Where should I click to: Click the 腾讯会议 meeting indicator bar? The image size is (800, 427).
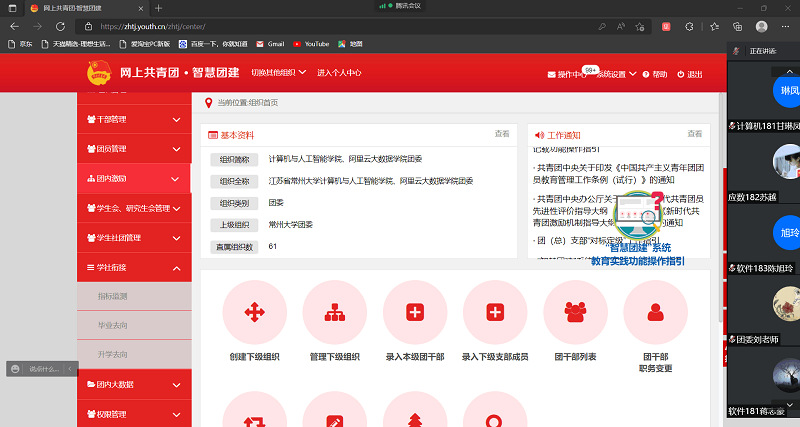coord(400,6)
